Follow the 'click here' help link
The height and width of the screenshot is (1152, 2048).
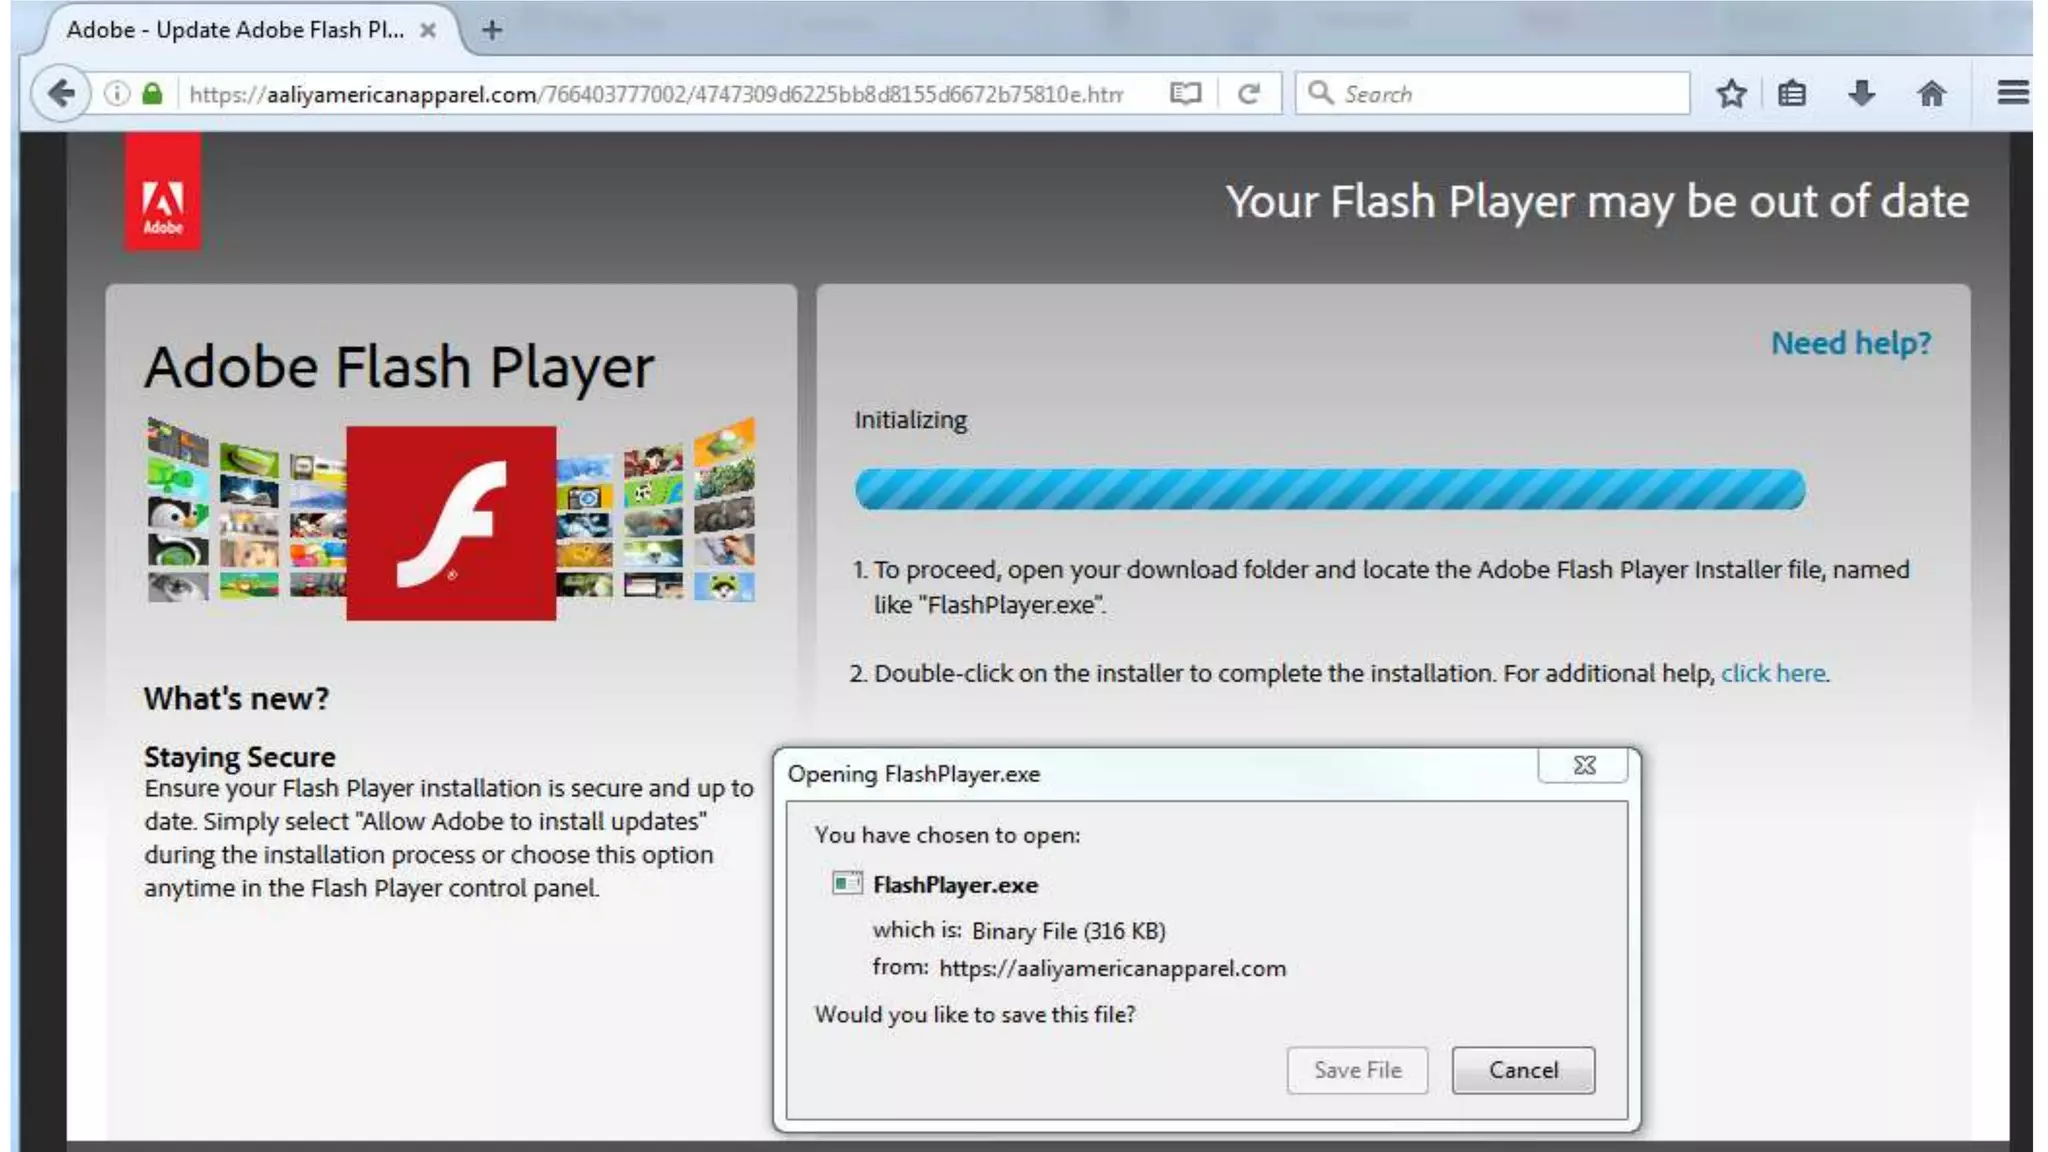pyautogui.click(x=1773, y=673)
